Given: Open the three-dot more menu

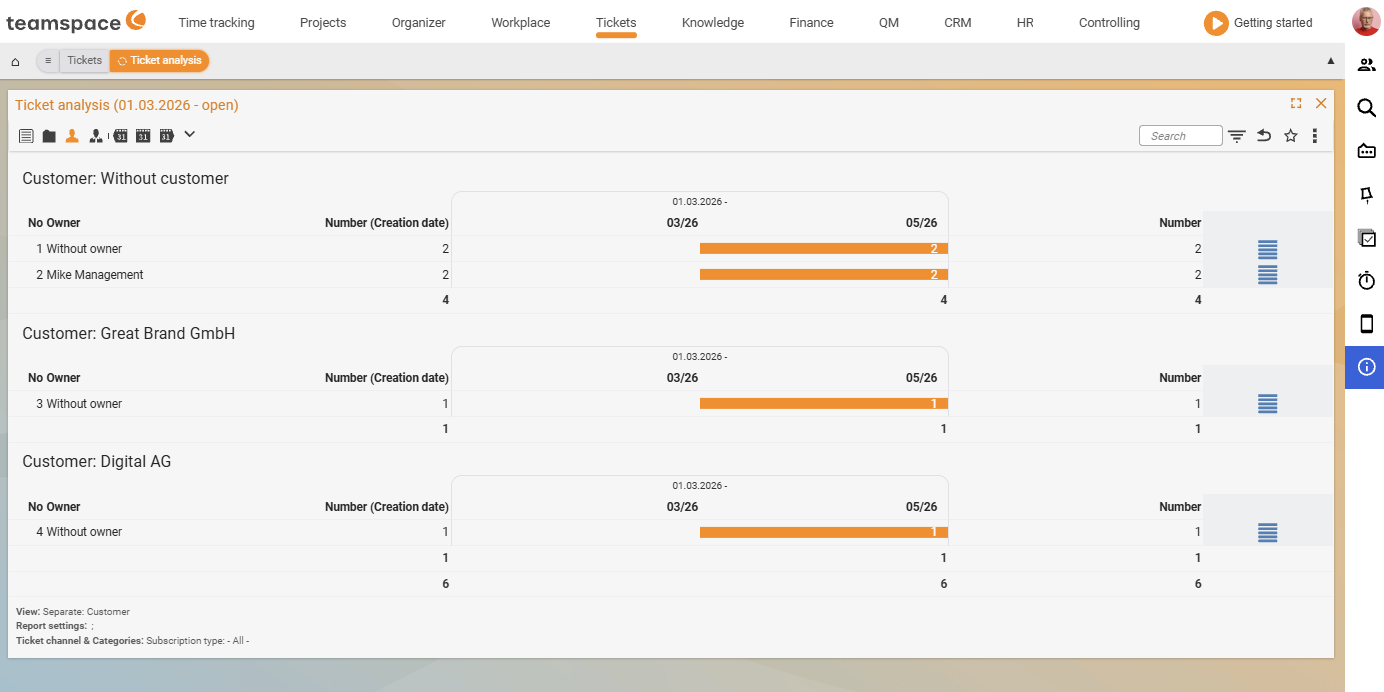Looking at the screenshot, I should 1315,136.
